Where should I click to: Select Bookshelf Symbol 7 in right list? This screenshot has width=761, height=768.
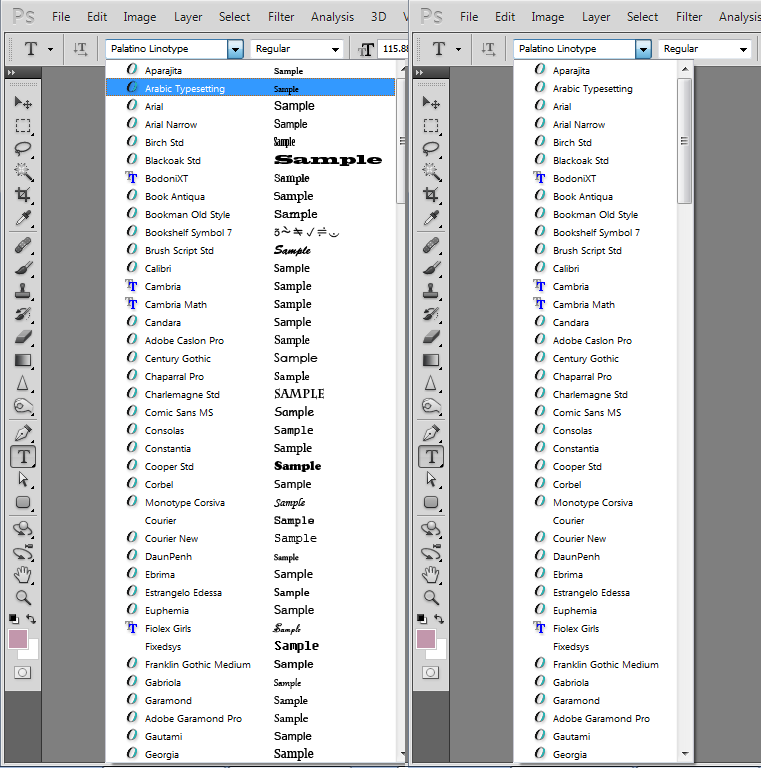pyautogui.click(x=596, y=233)
